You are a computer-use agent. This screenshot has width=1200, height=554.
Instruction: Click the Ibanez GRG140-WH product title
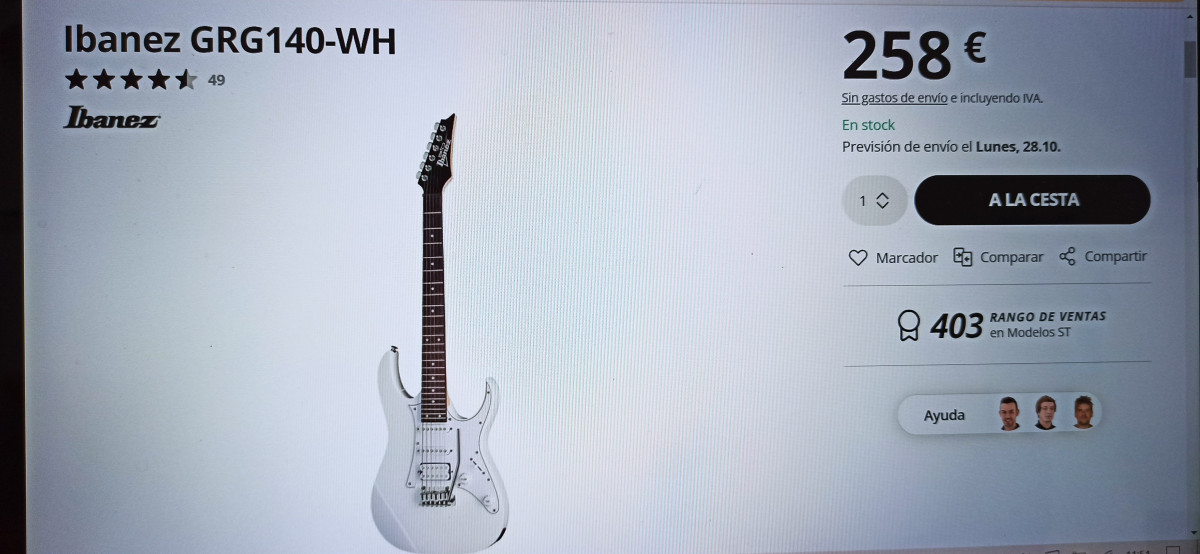point(230,41)
